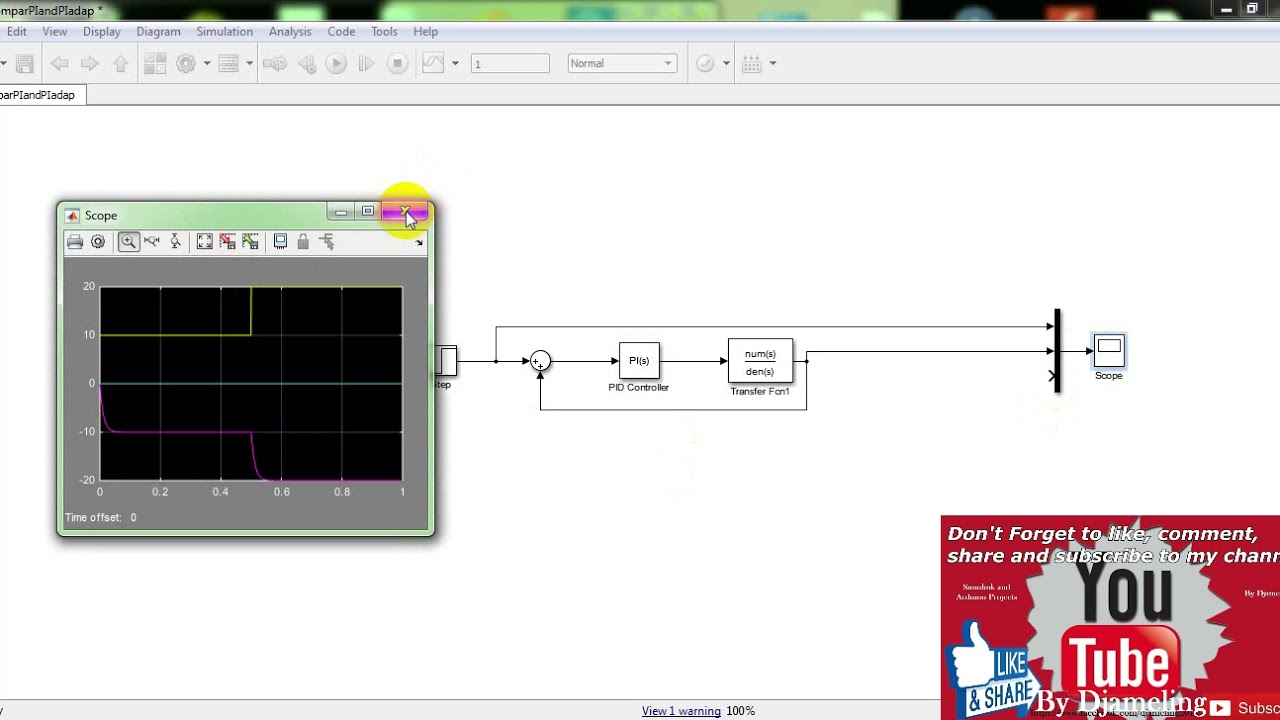Viewport: 1280px width, 720px height.
Task: Click Scope toolbar dock arrow
Action: 419,243
